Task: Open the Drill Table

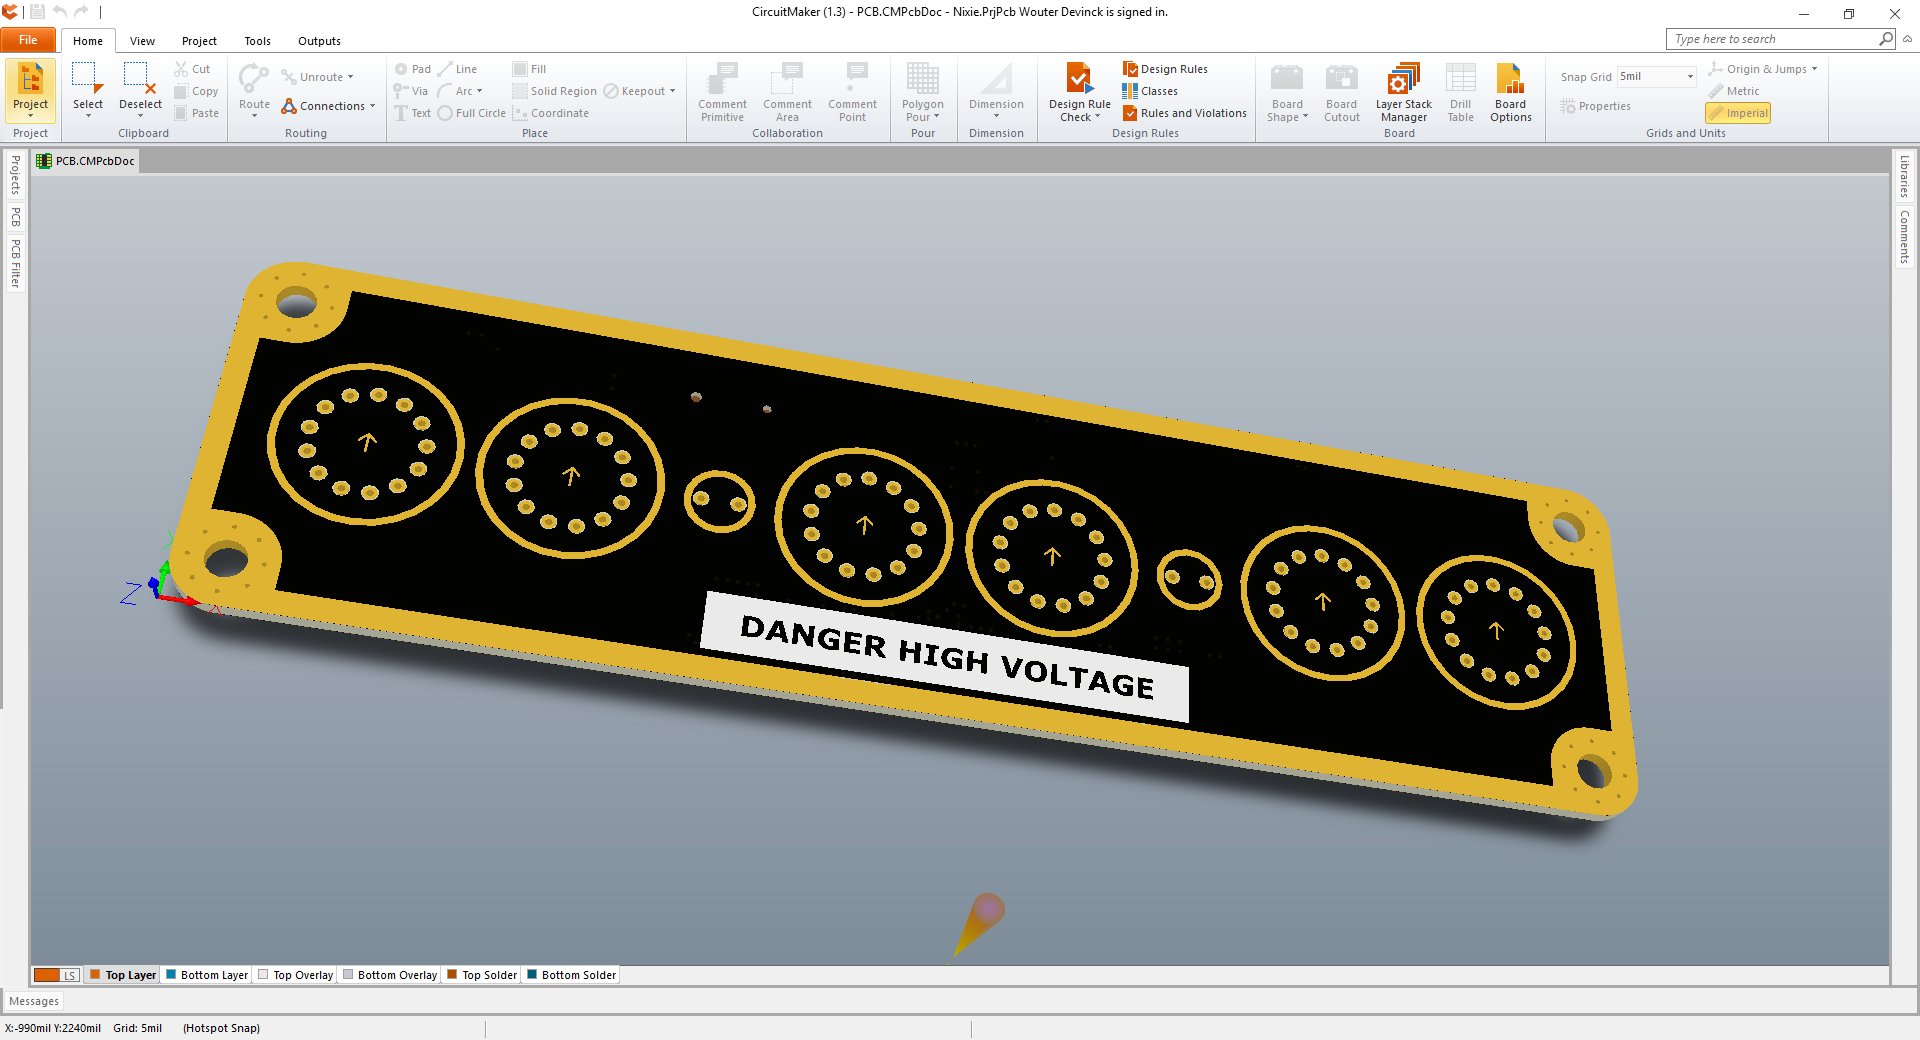Action: pos(1461,91)
